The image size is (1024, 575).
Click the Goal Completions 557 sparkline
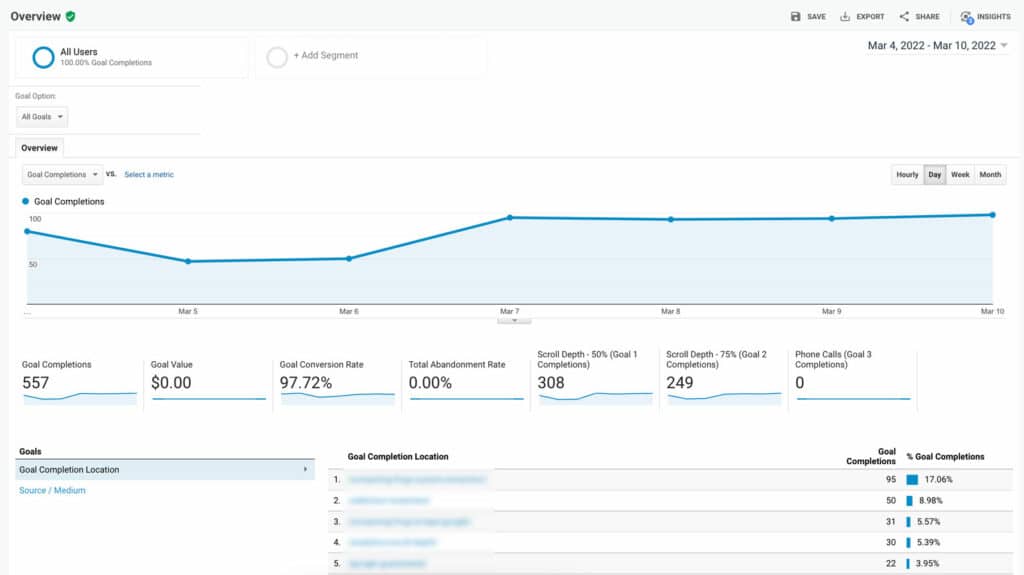(x=80, y=397)
